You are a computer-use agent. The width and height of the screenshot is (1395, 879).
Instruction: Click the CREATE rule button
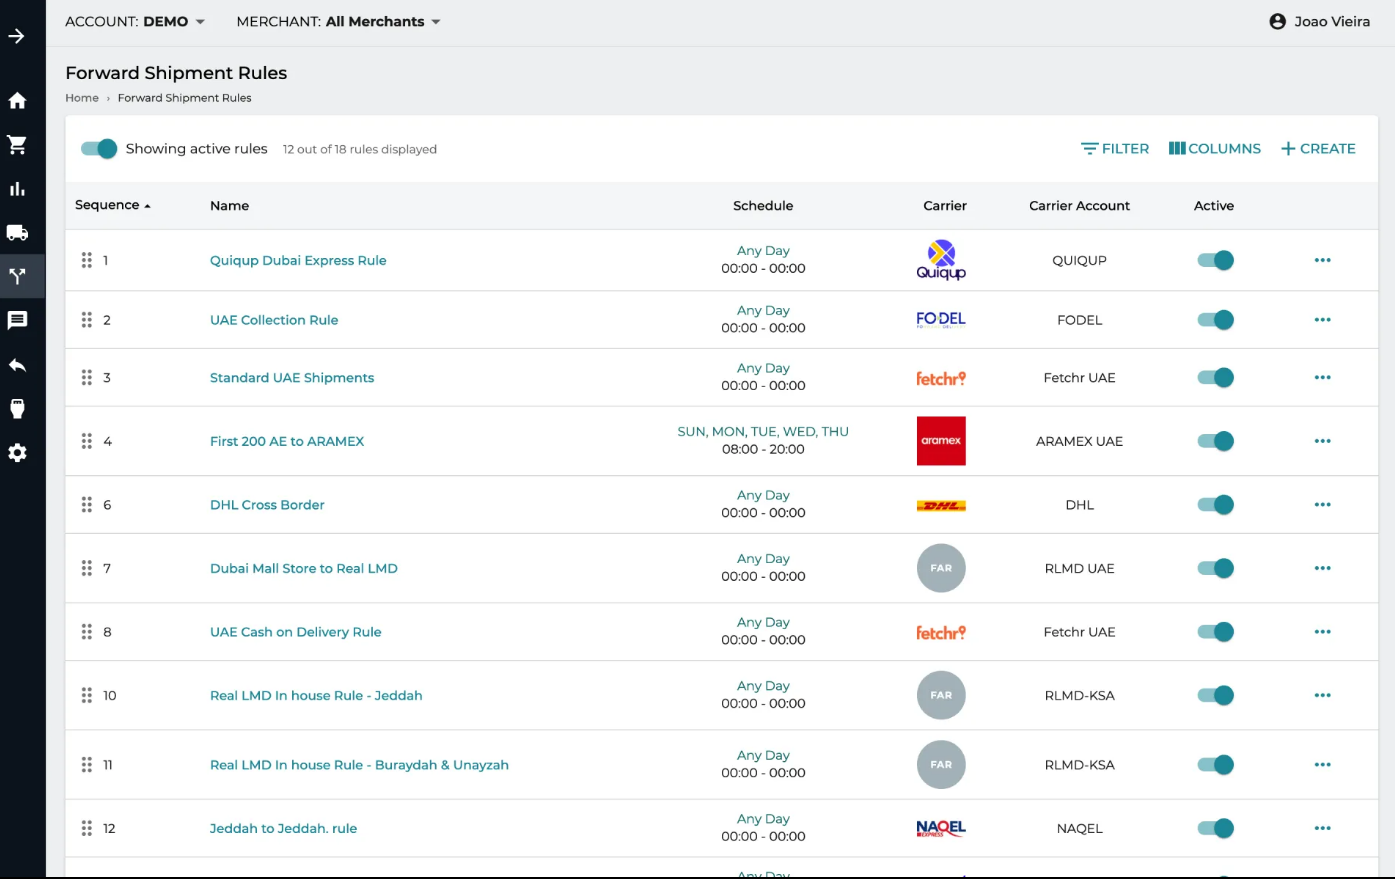1318,149
